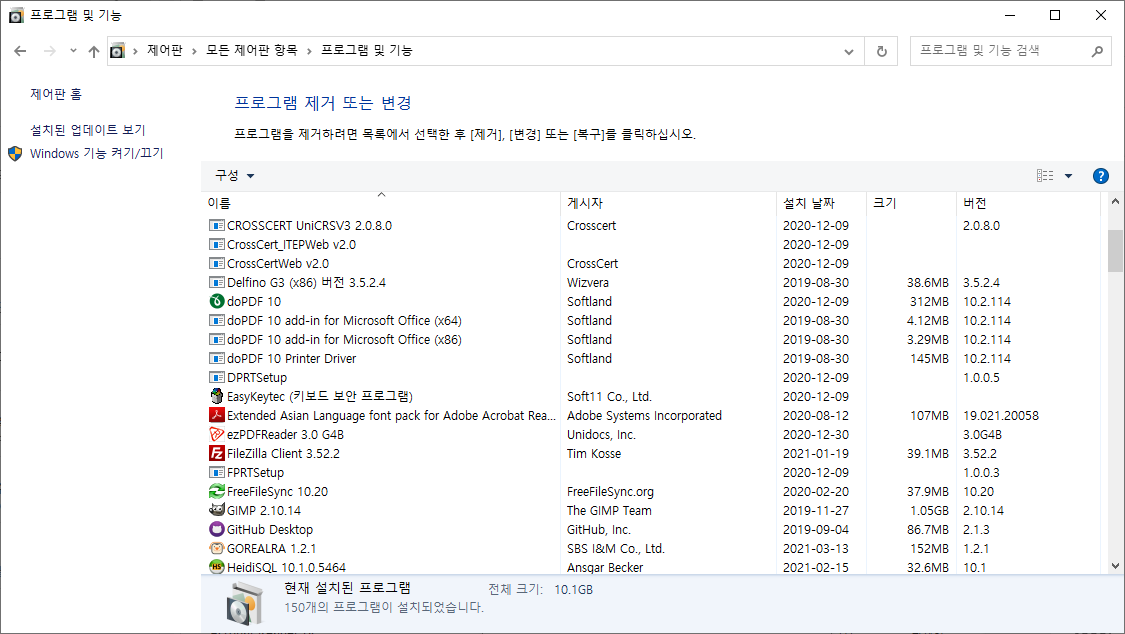Click the refresh button in the address bar
Image resolution: width=1125 pixels, height=634 pixels.
[x=882, y=51]
